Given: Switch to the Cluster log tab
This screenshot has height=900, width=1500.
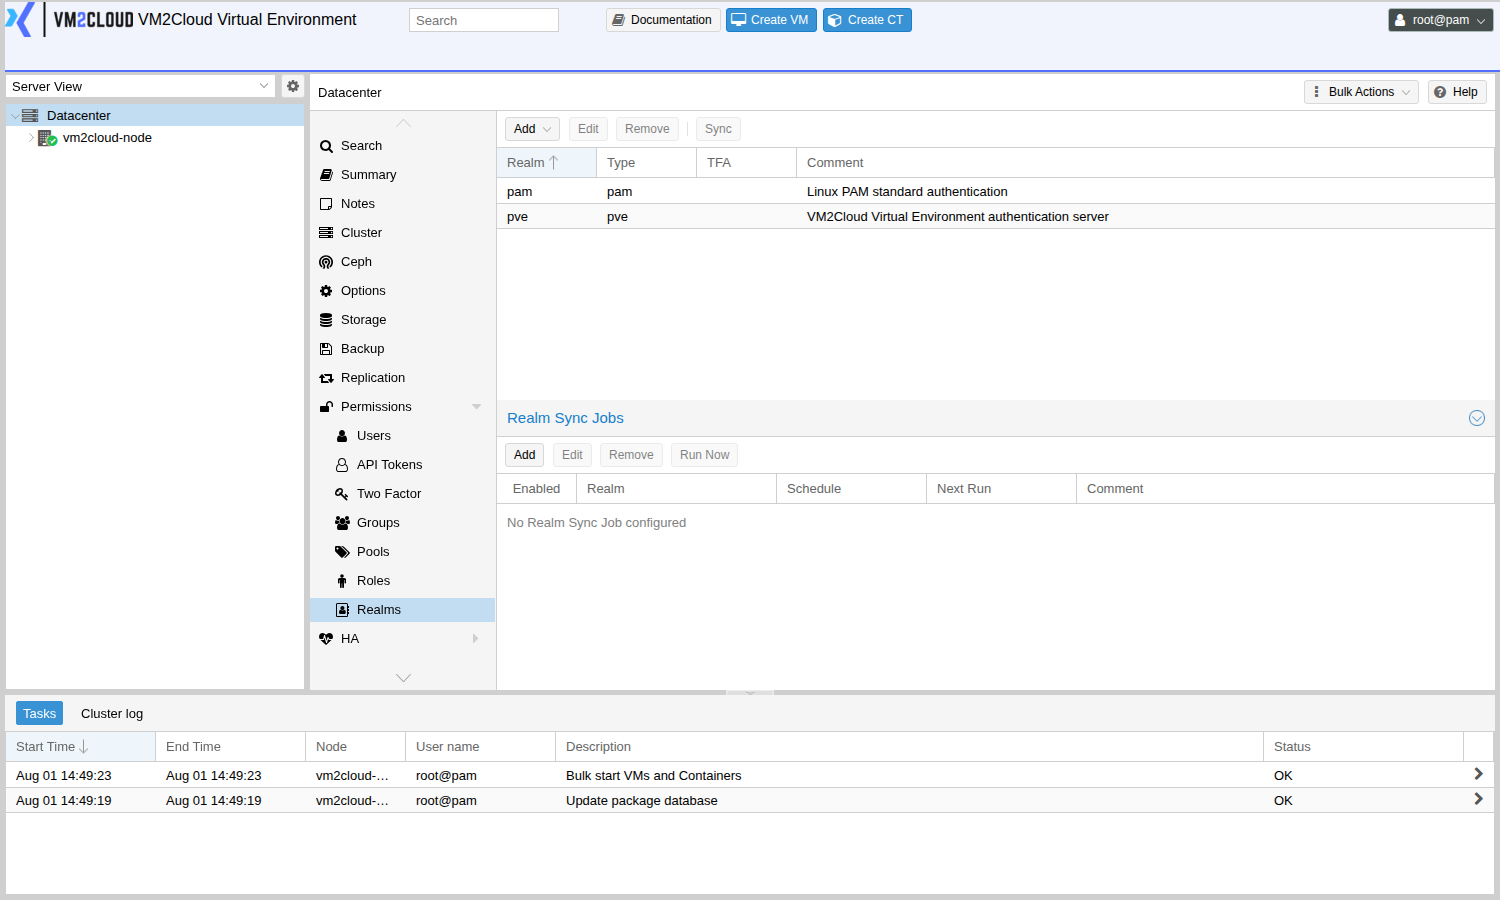Looking at the screenshot, I should click(112, 713).
